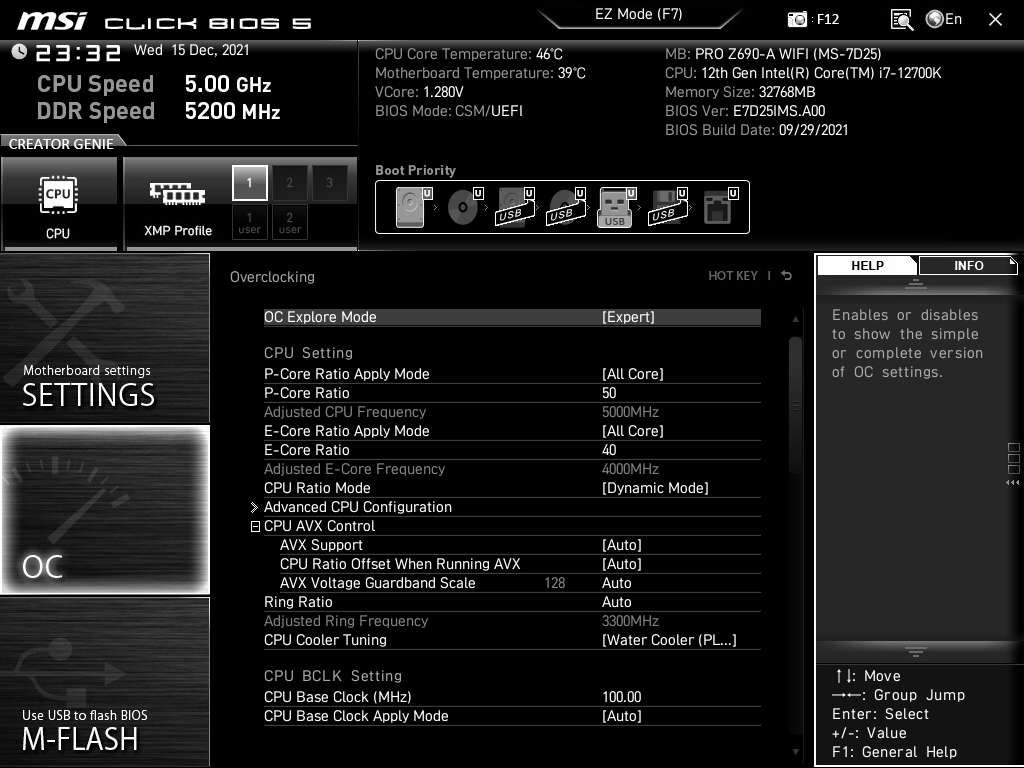Open the CREATOR GENIE tab

pos(61,144)
